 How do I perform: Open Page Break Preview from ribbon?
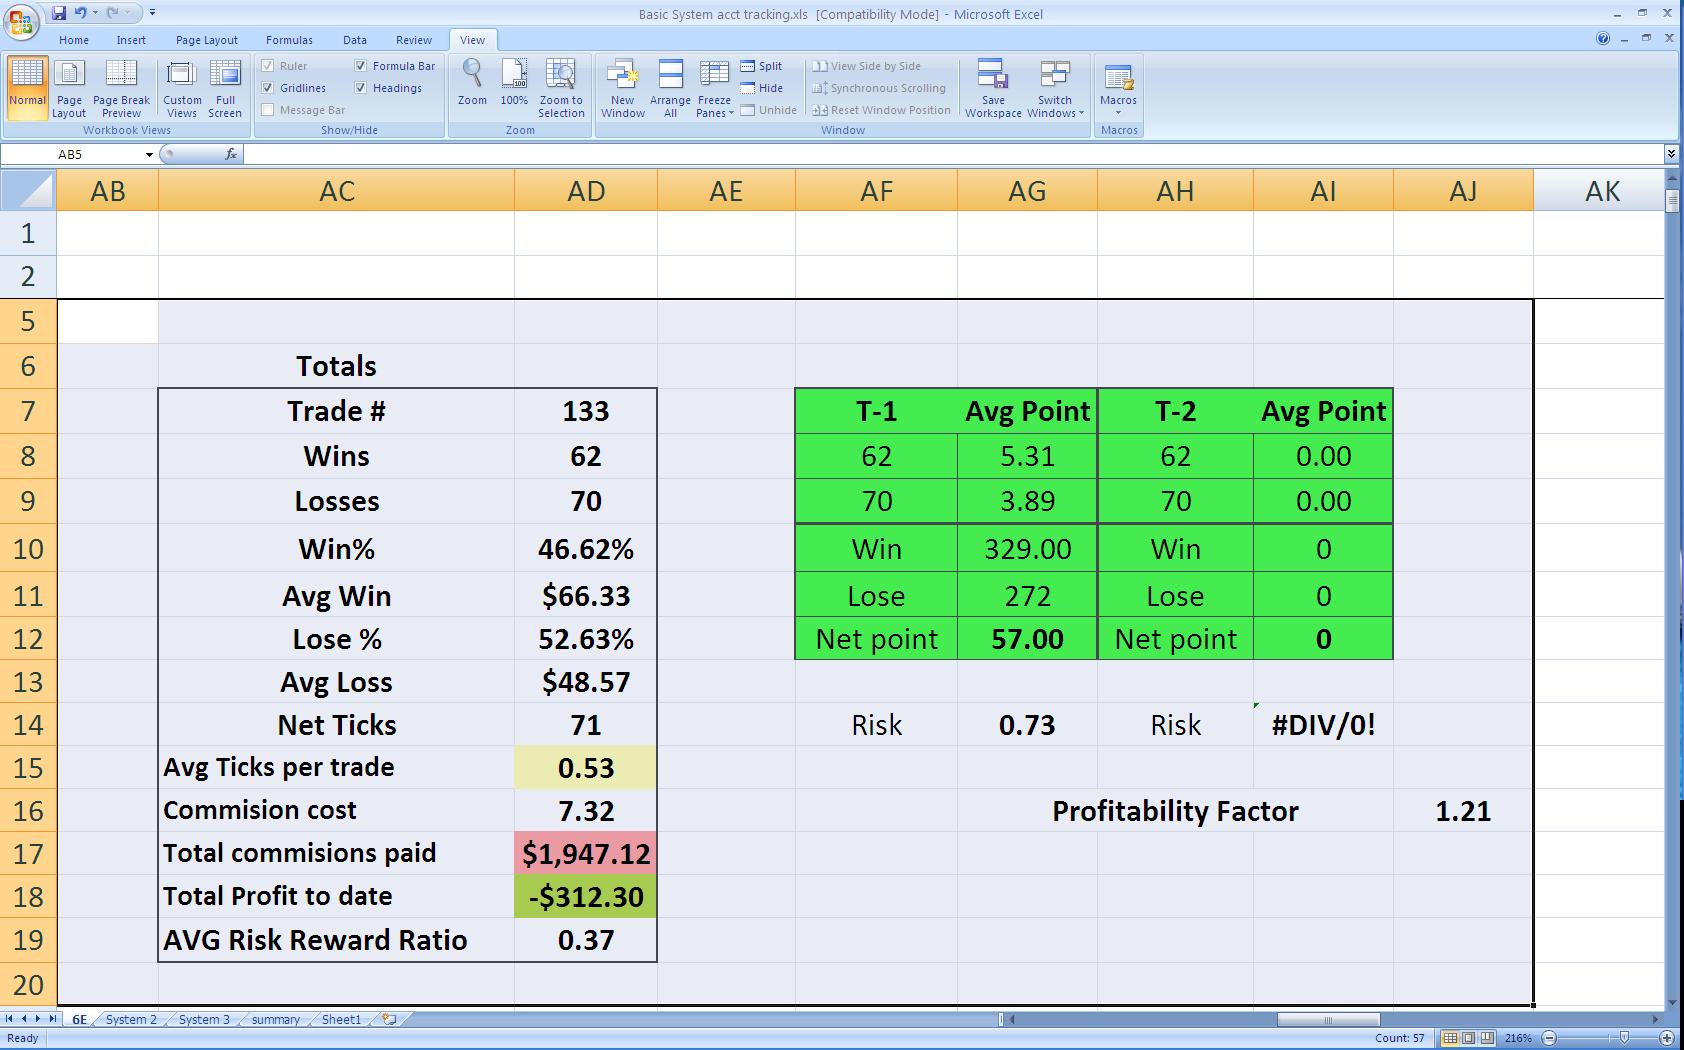click(x=121, y=88)
